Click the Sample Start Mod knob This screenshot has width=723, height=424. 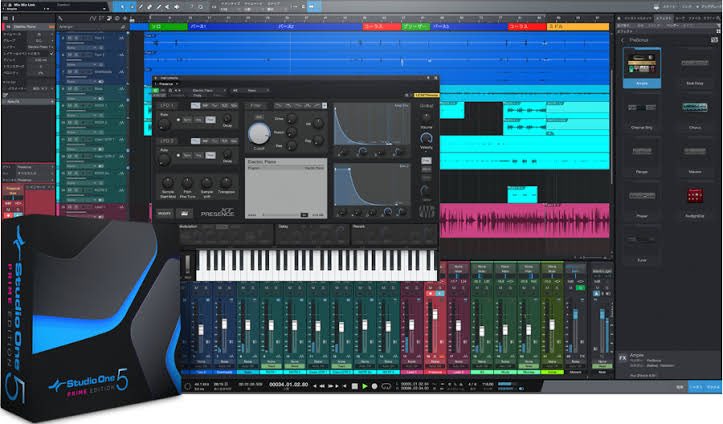168,183
